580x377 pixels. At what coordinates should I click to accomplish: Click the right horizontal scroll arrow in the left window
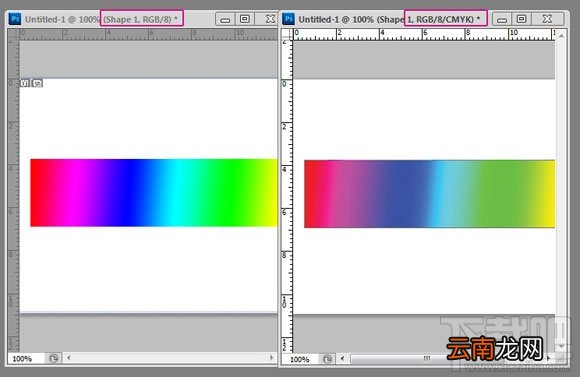(x=272, y=358)
